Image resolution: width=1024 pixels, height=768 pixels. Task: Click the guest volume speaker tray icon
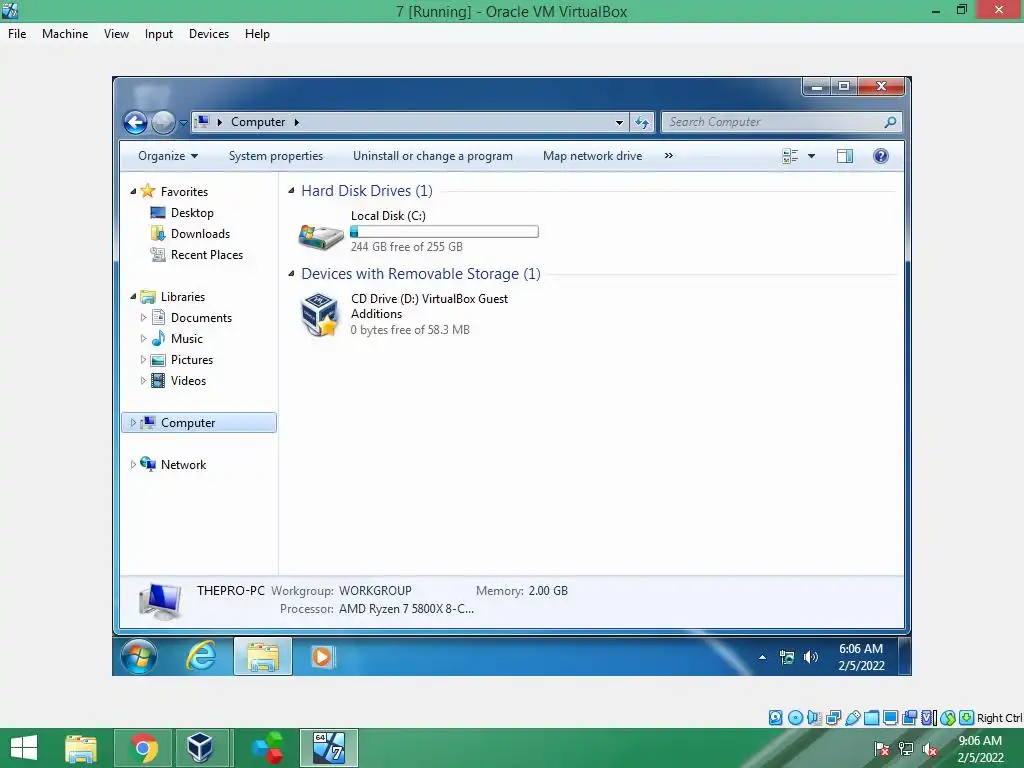810,657
